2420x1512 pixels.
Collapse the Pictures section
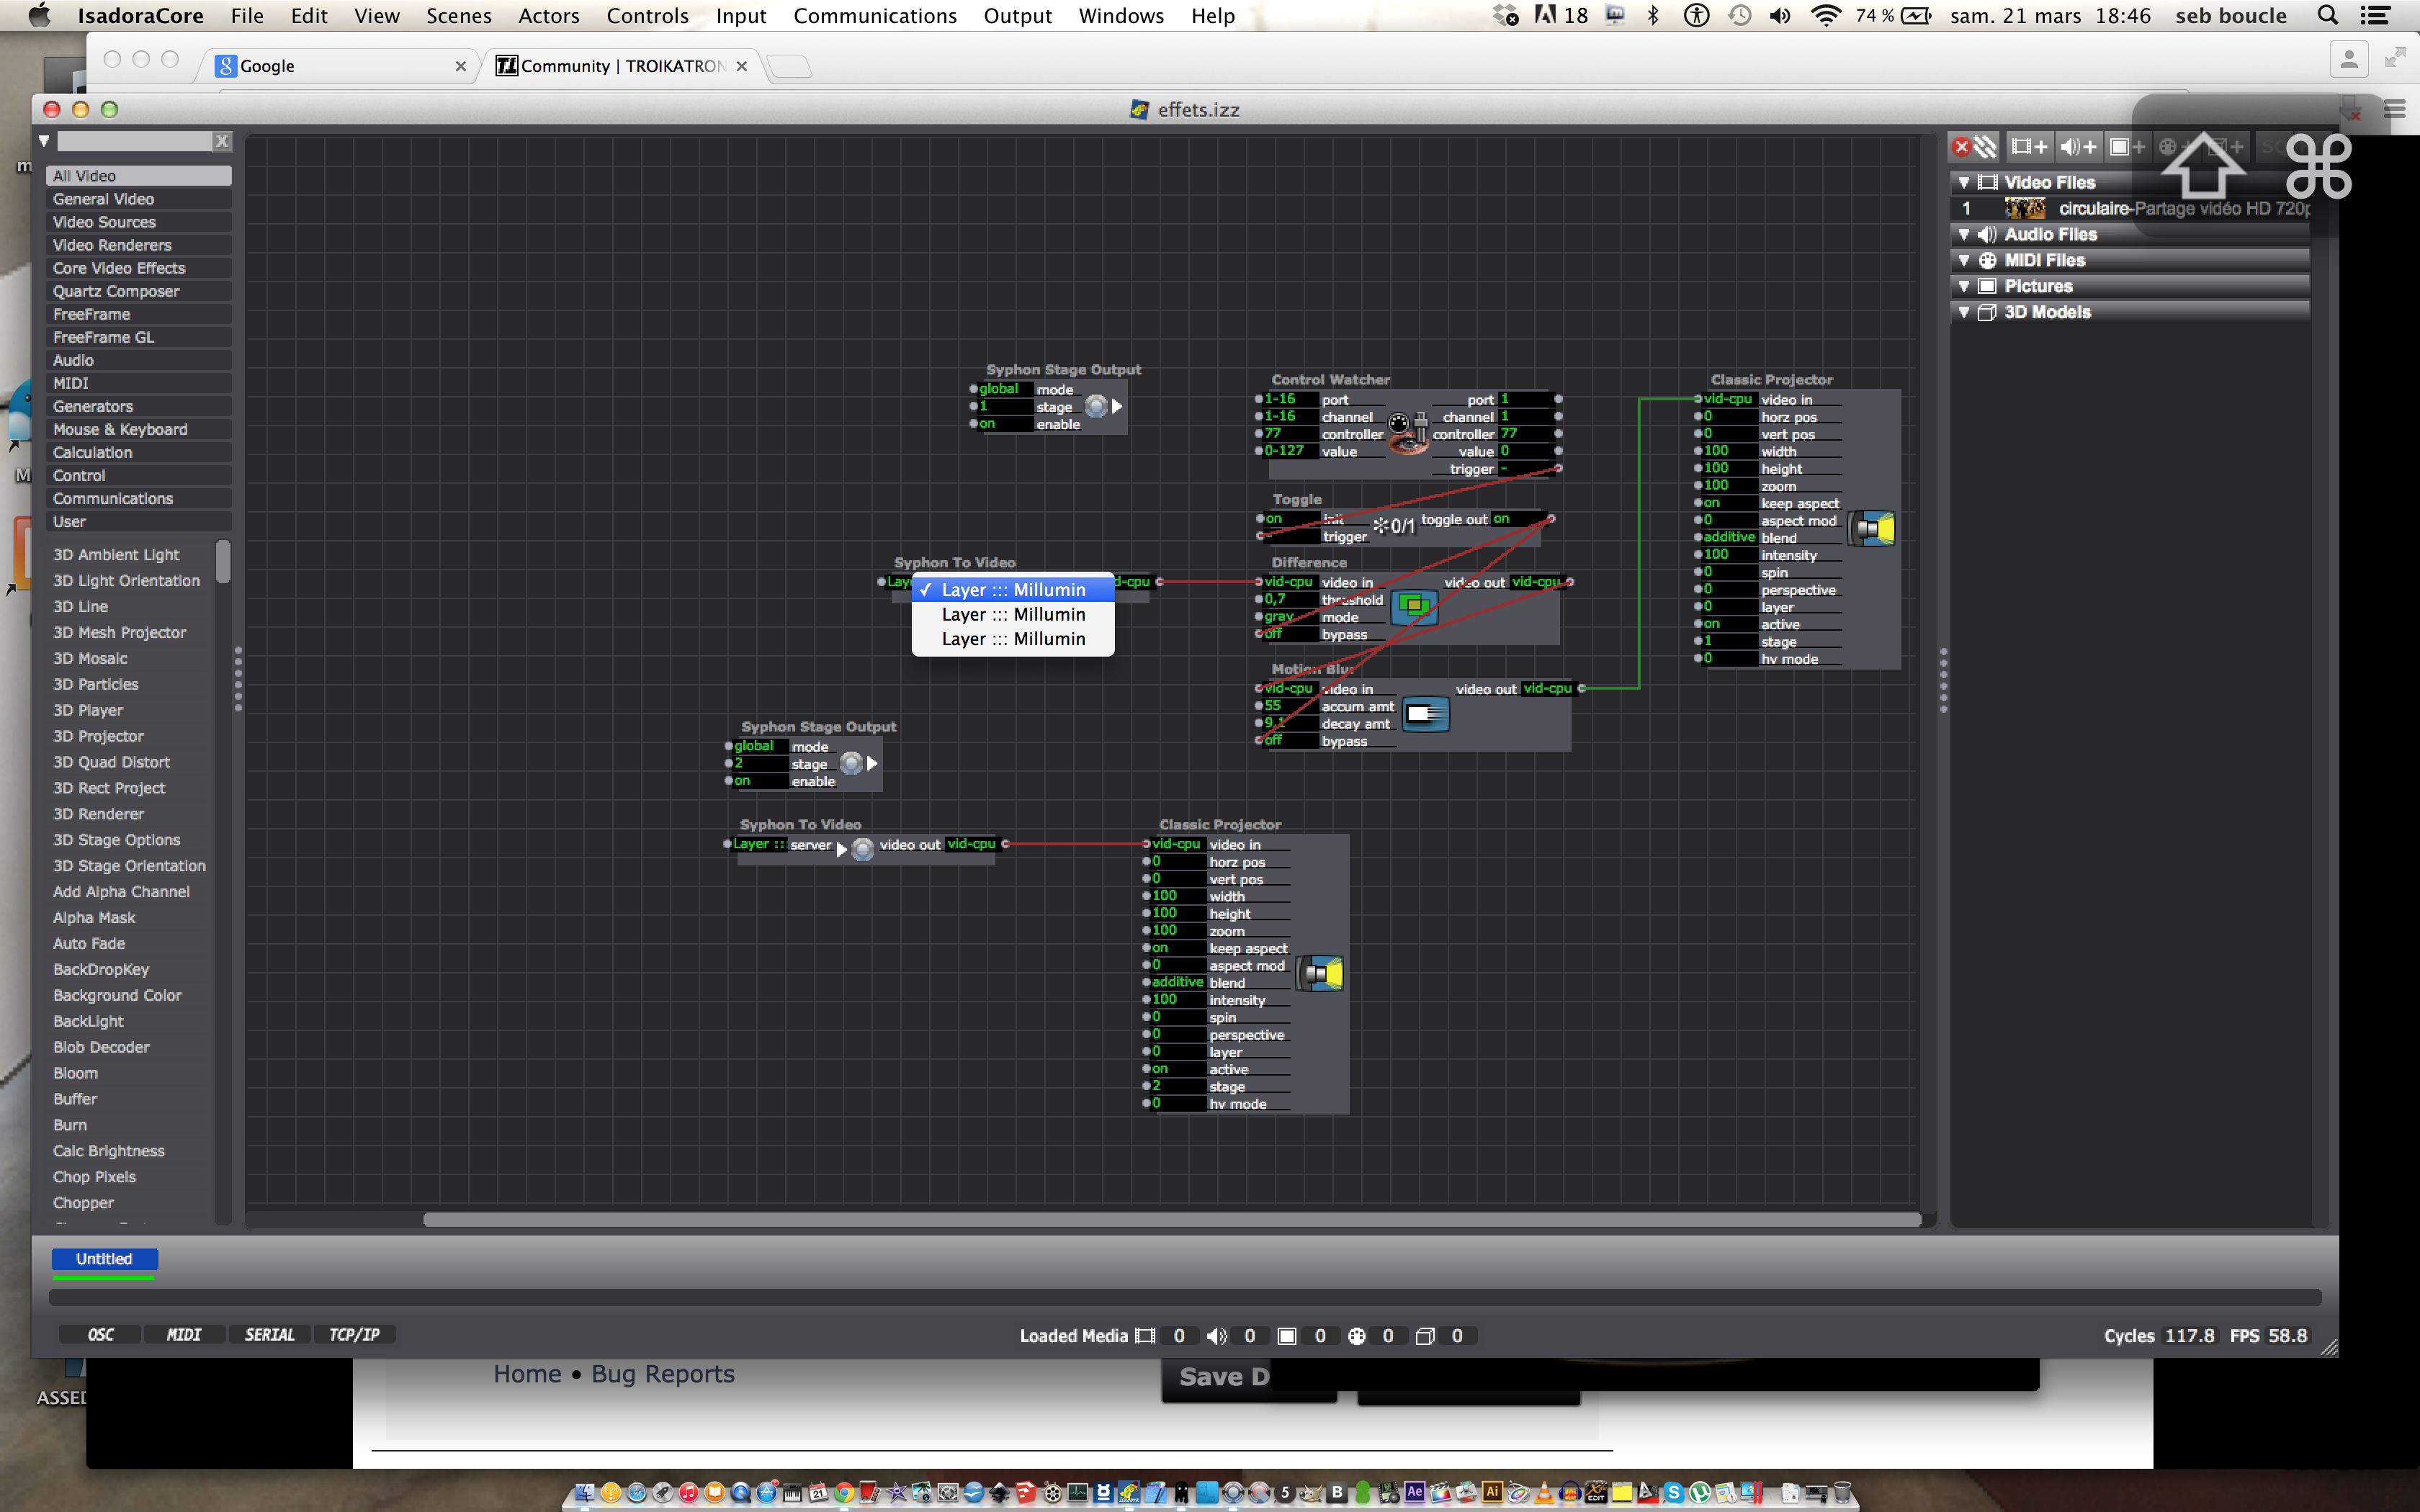pos(1964,286)
